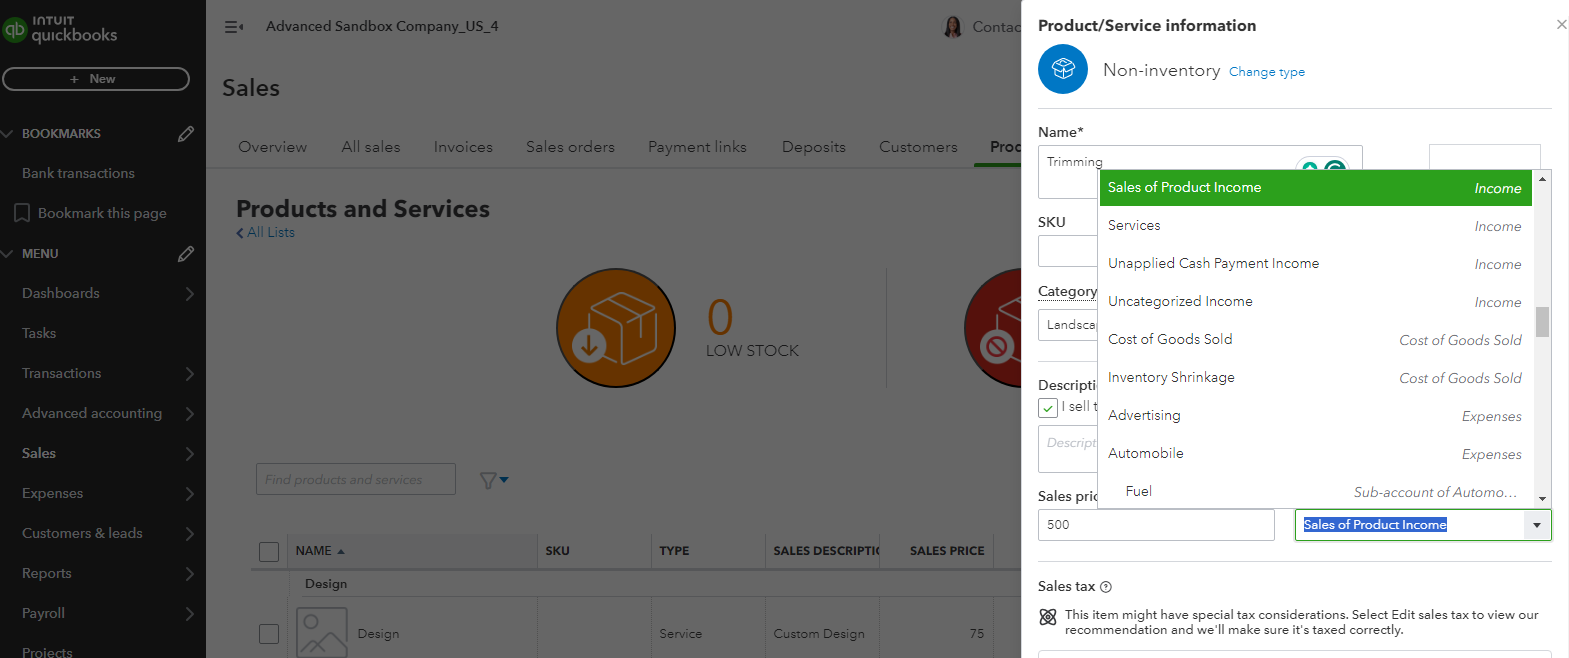Click the green Grammarly icon in the Name field
Screen dimensions: 1569x658
tap(1335, 166)
